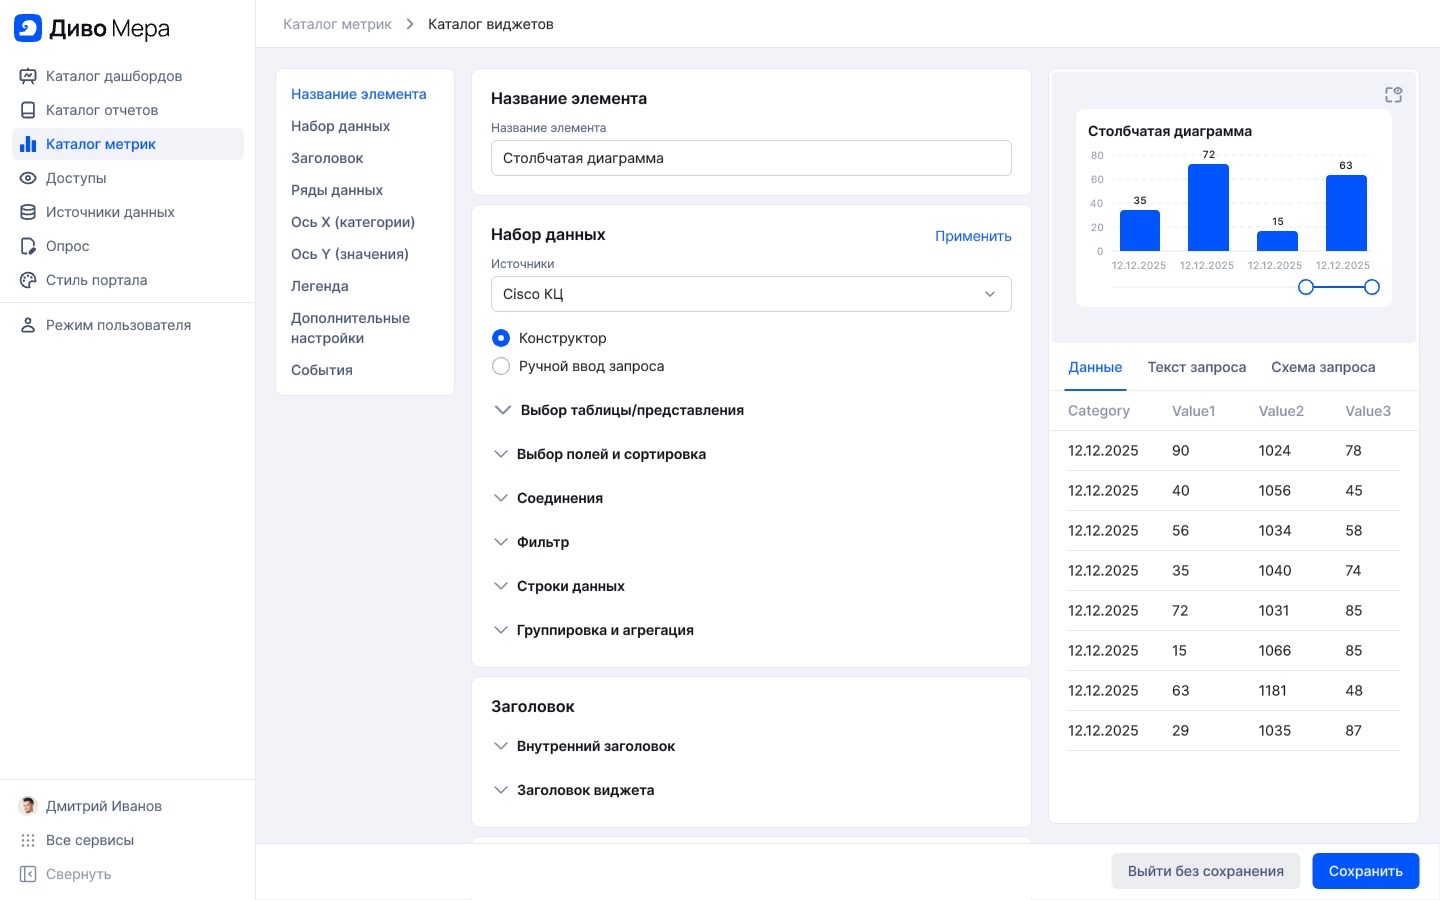The image size is (1440, 900).
Task: Expand Группировка и агрегация section
Action: pos(501,630)
